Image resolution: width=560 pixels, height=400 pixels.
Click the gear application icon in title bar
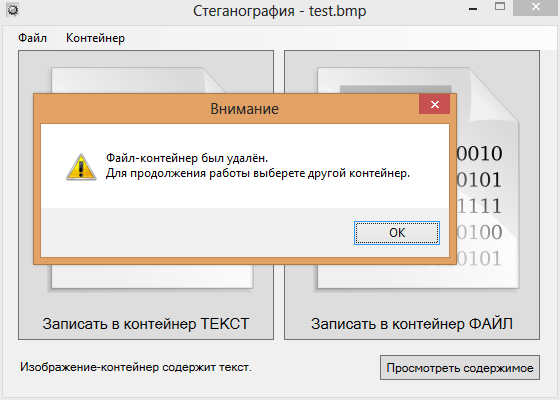[x=13, y=10]
